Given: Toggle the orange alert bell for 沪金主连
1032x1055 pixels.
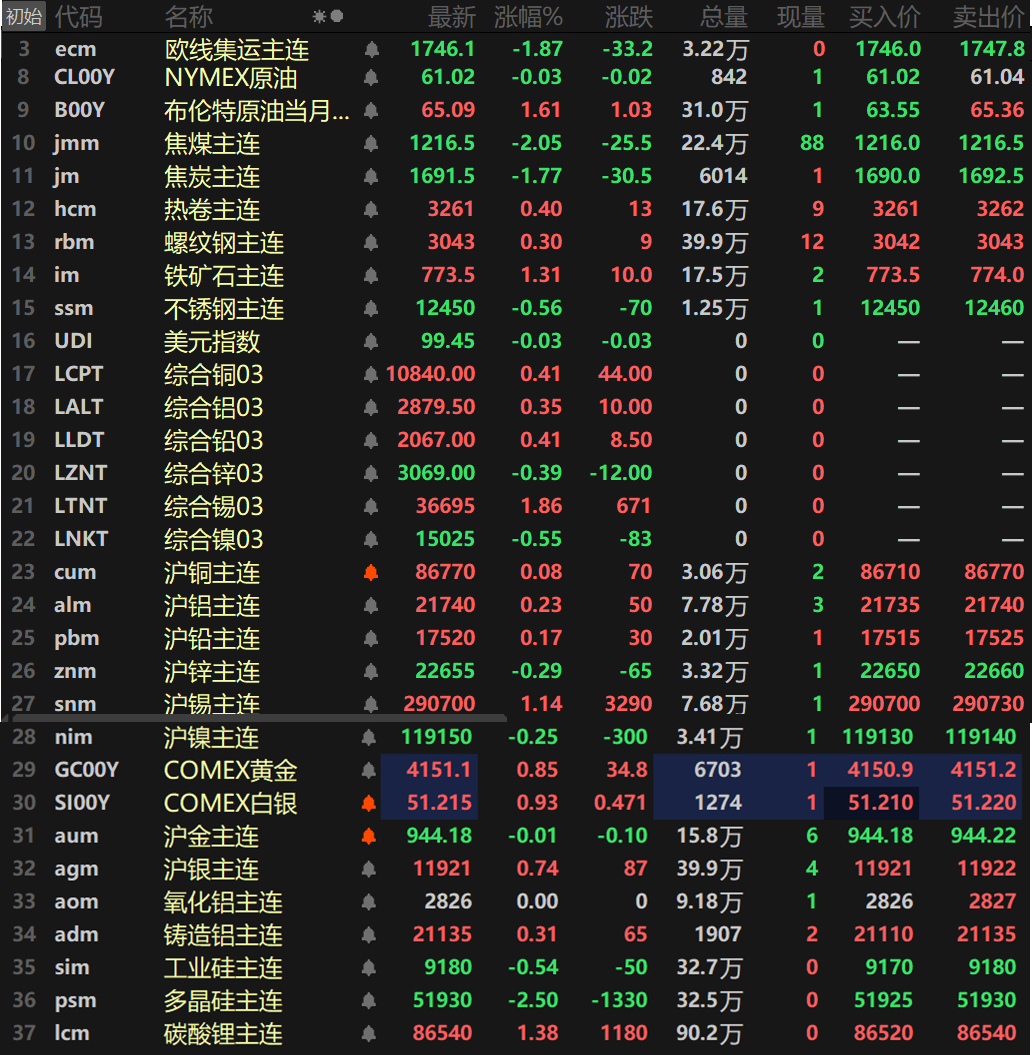Looking at the screenshot, I should tap(370, 835).
